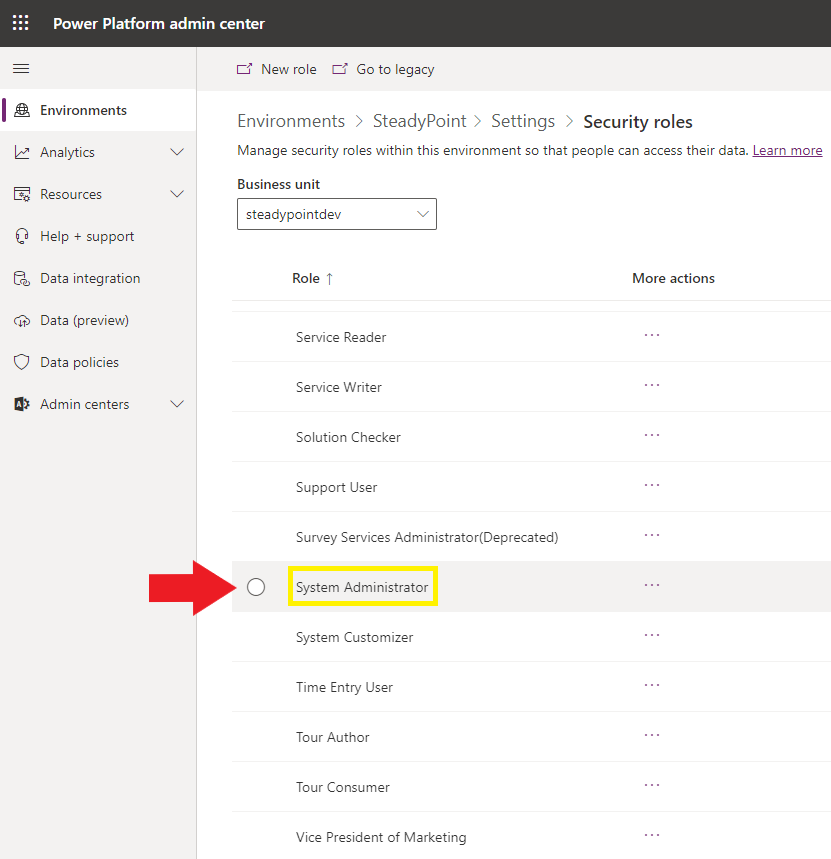Open more actions for Time Entry User
This screenshot has width=831, height=859.
click(x=652, y=685)
